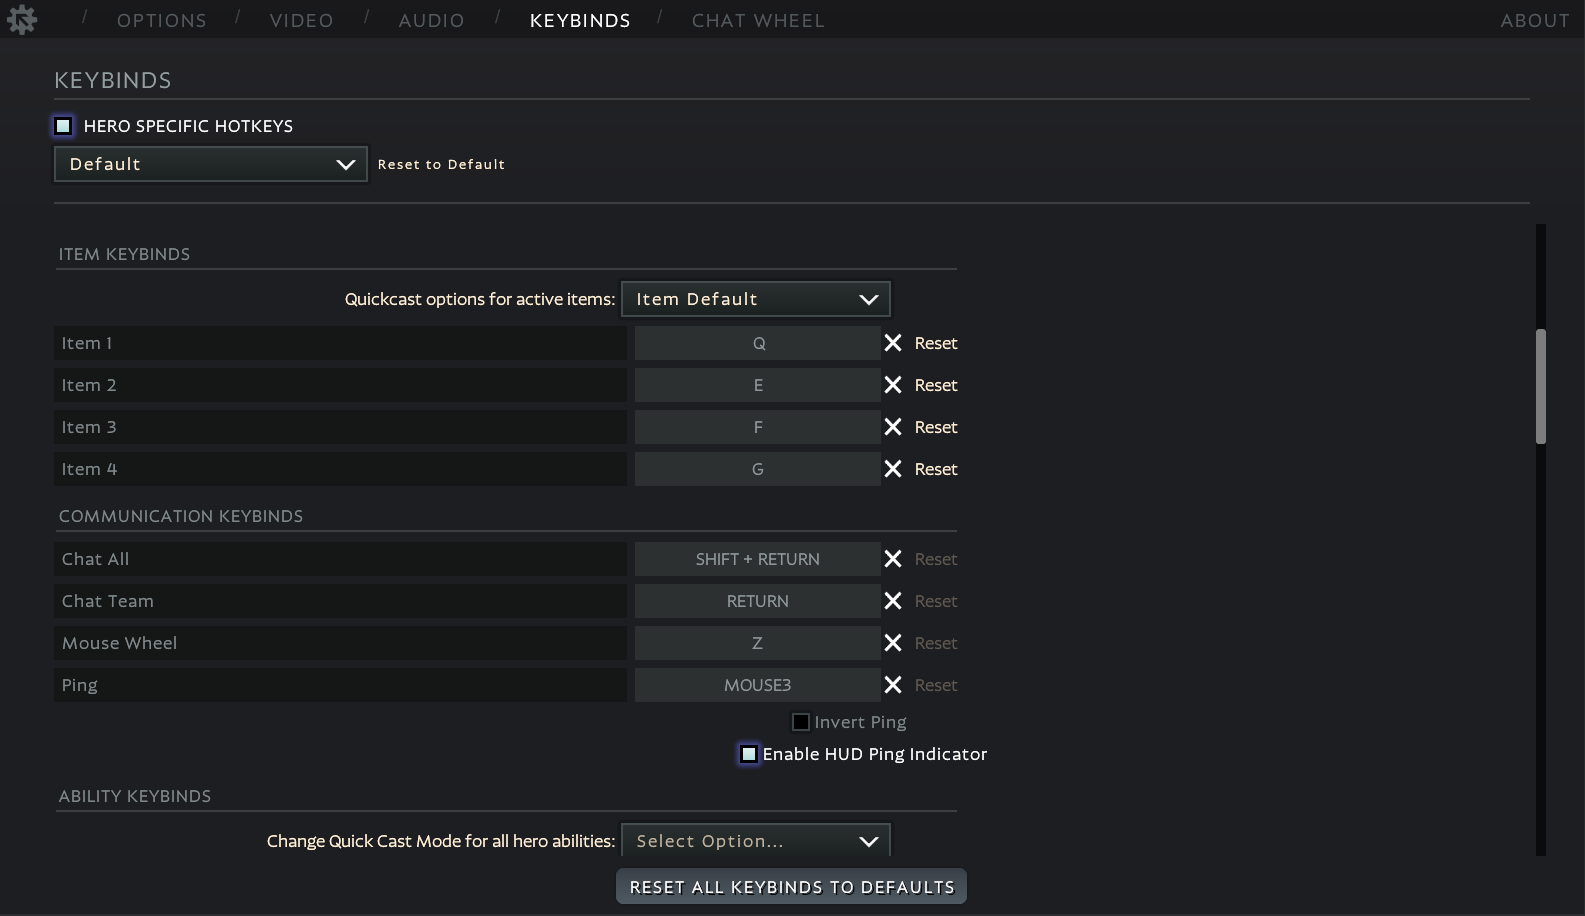Unbind the Ping key using X

point(893,685)
